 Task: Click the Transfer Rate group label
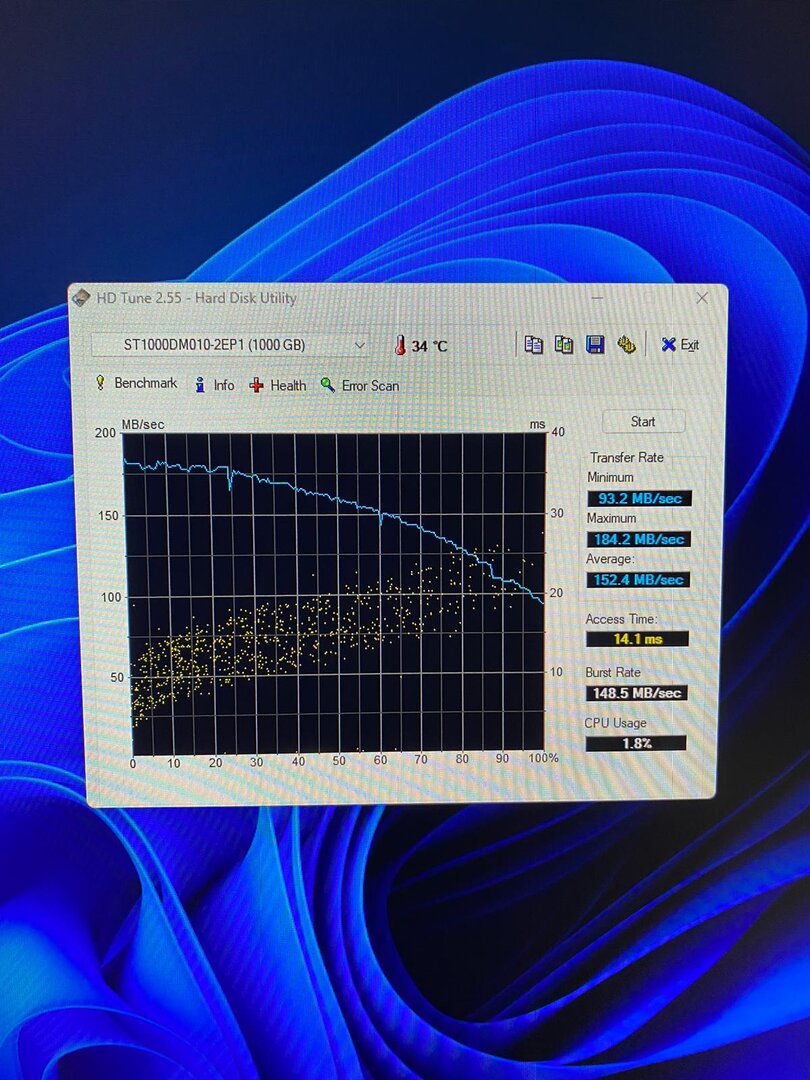(627, 457)
